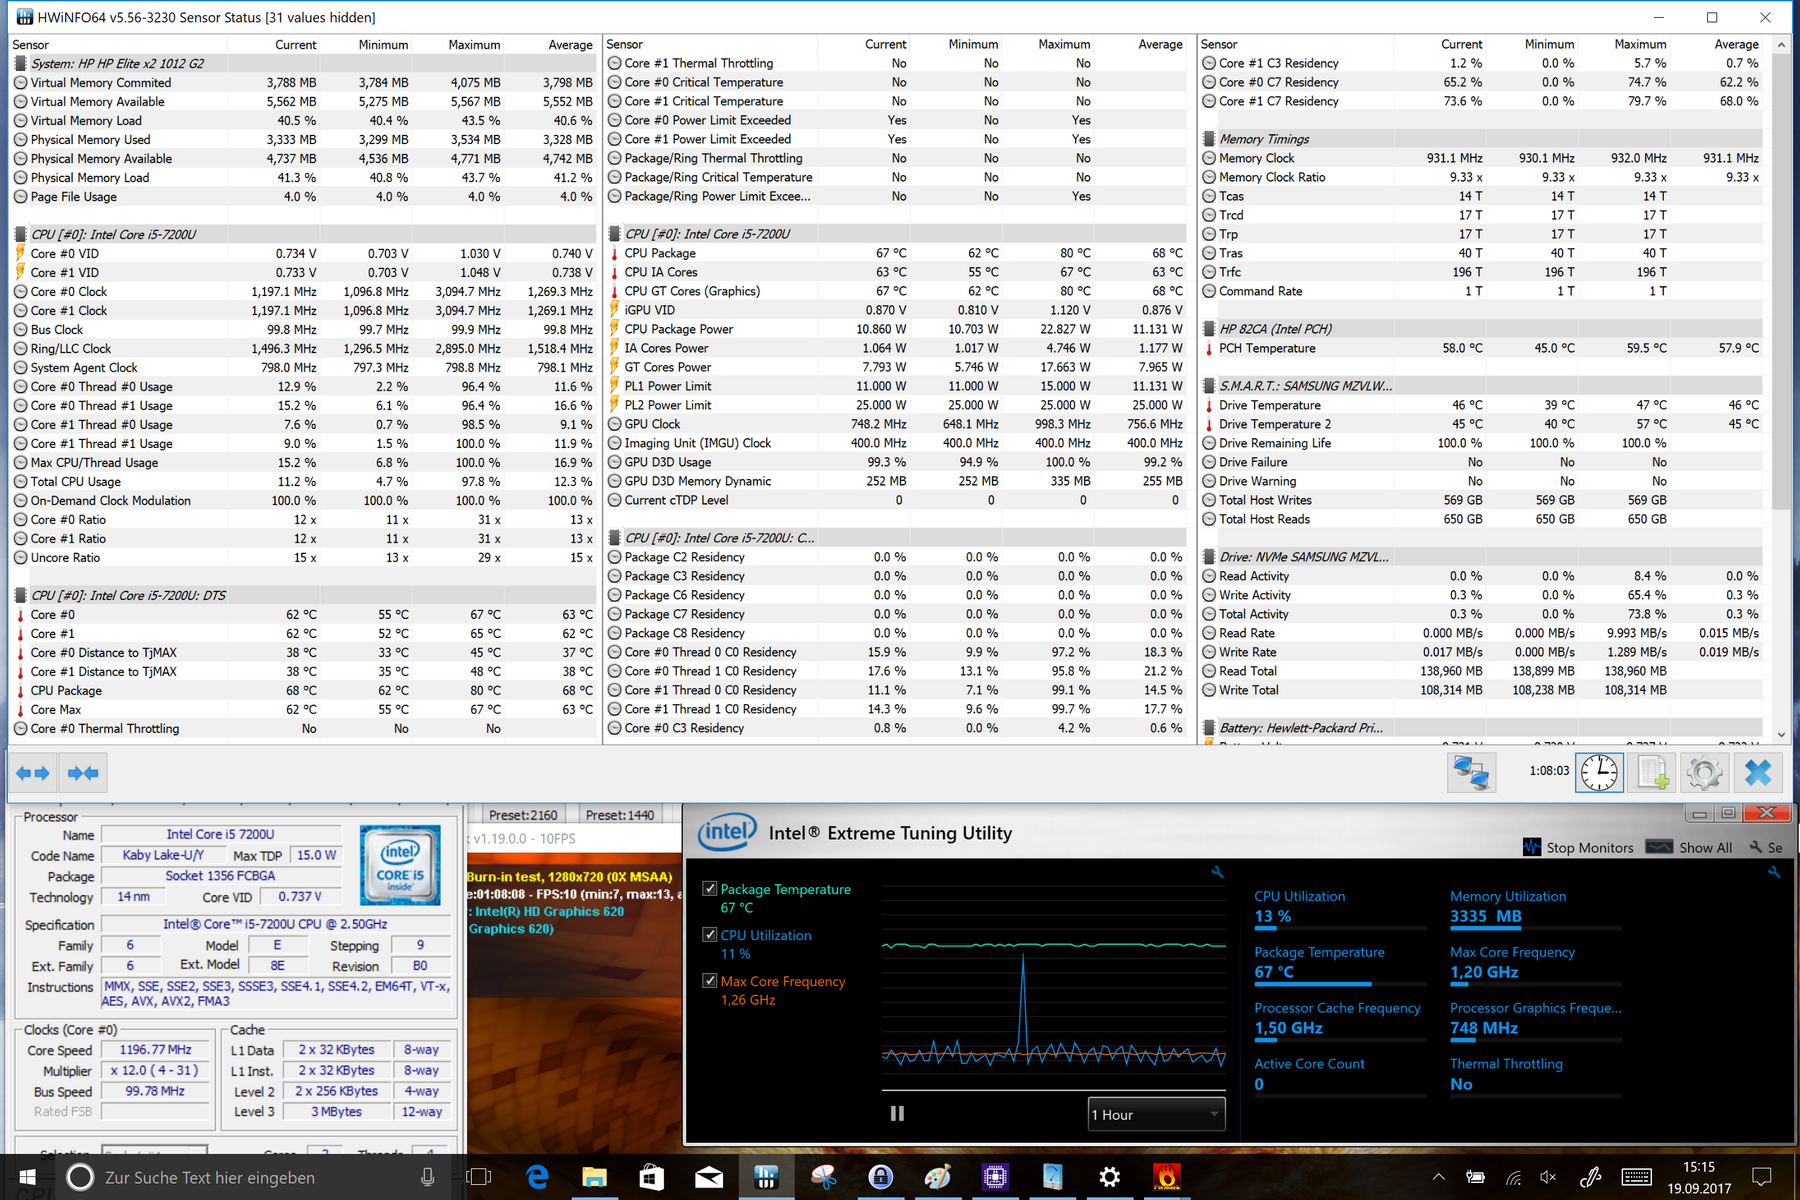Viewport: 1800px width, 1200px height.
Task: Click Stop Monitors in Intel XTU
Action: (x=1578, y=847)
